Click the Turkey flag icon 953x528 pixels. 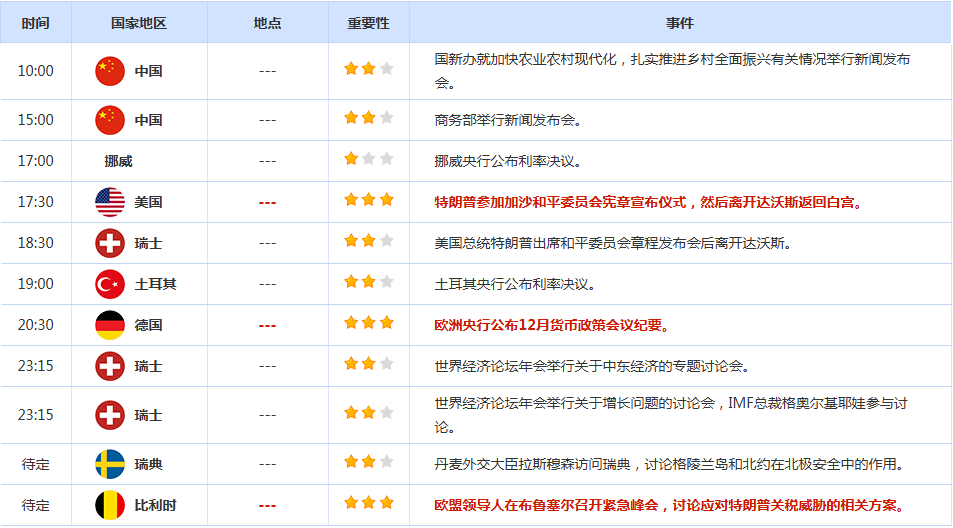[x=109, y=284]
